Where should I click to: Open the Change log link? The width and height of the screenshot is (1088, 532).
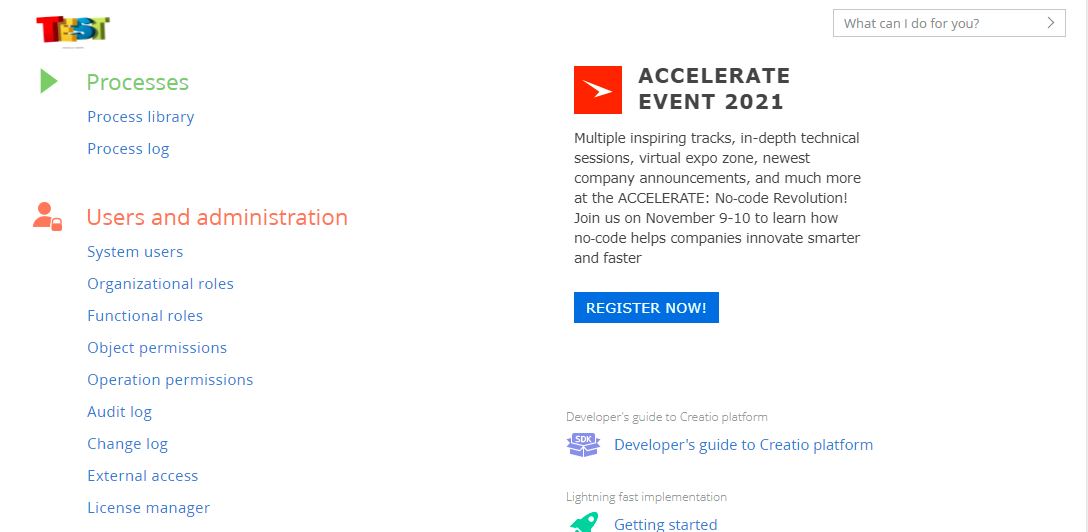click(x=128, y=444)
